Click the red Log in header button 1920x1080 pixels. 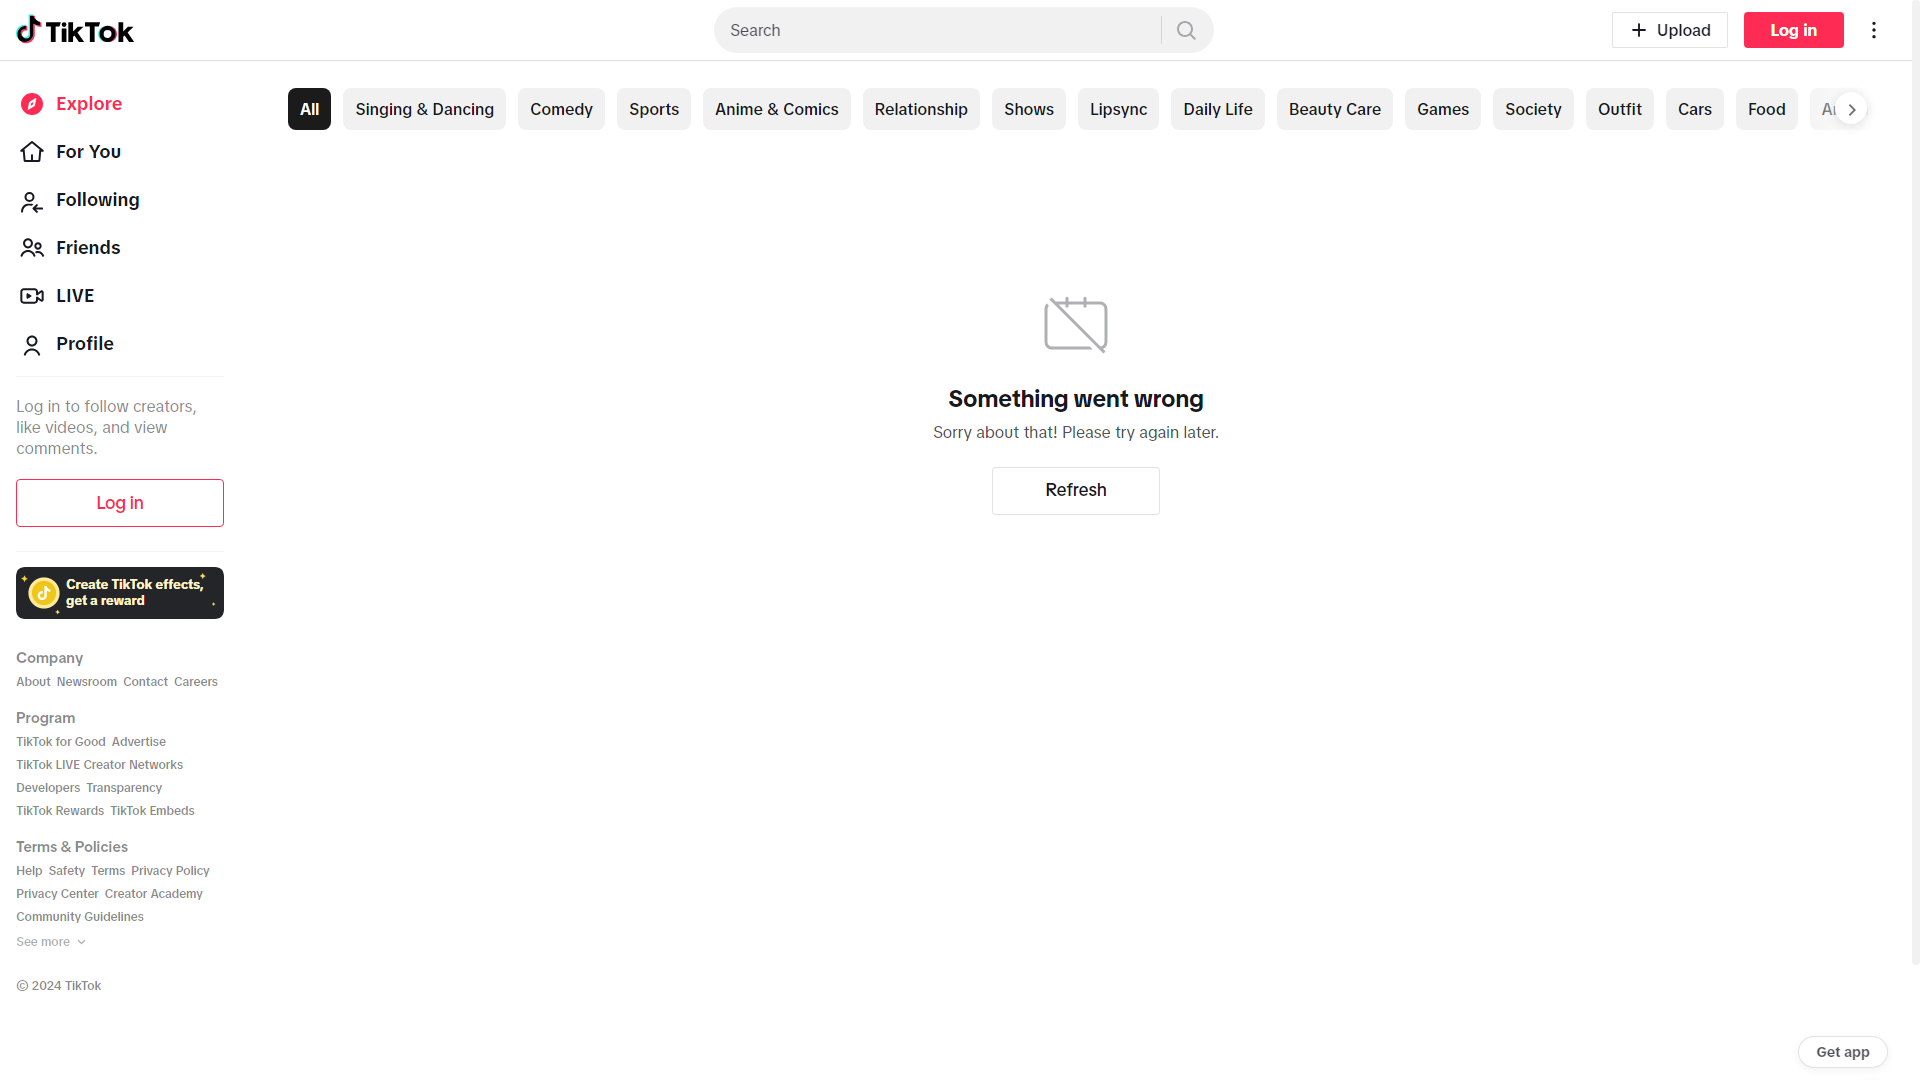tap(1793, 30)
